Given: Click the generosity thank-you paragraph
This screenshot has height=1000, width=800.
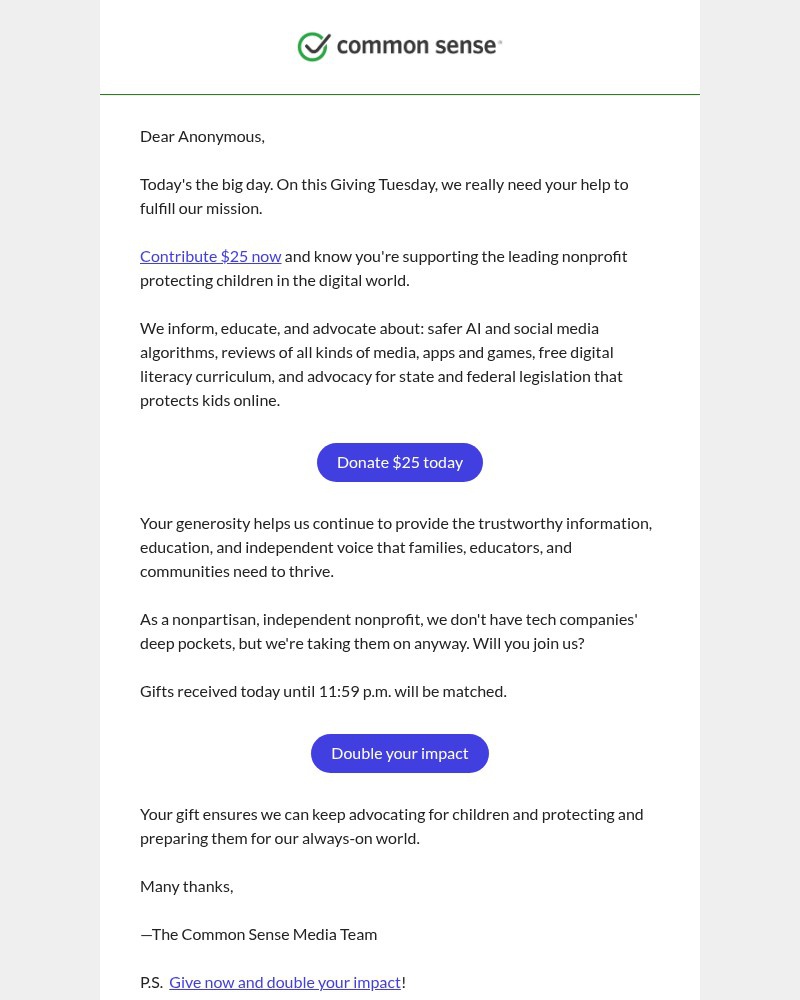Looking at the screenshot, I should pyautogui.click(x=396, y=546).
